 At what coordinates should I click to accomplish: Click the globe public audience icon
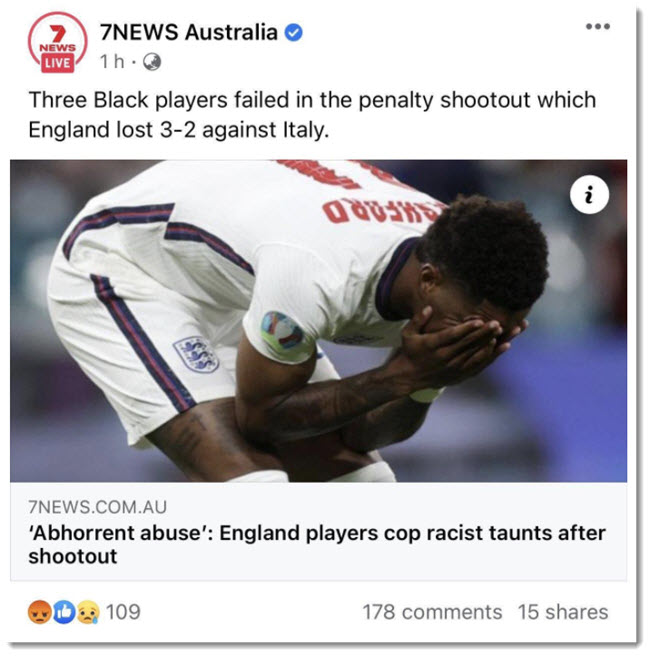pos(152,62)
